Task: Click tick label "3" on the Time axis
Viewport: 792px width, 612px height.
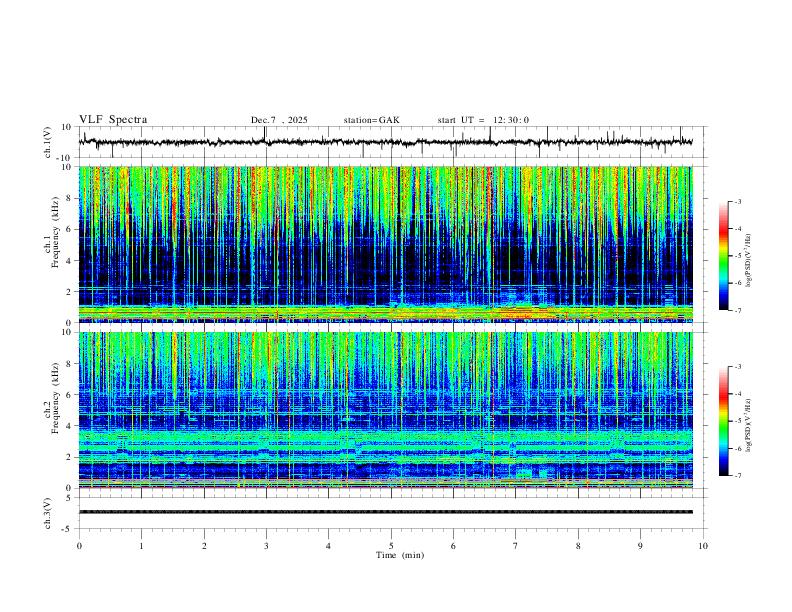Action: click(x=266, y=546)
